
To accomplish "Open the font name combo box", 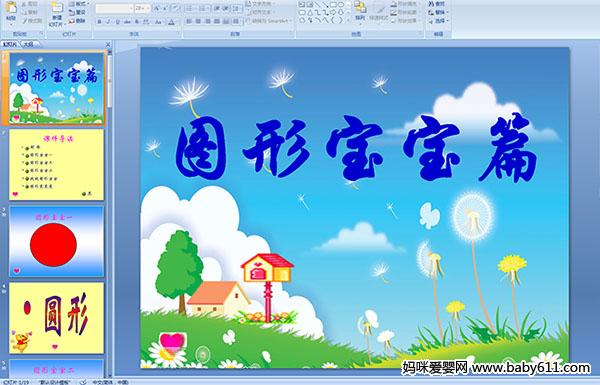I will [x=114, y=8].
